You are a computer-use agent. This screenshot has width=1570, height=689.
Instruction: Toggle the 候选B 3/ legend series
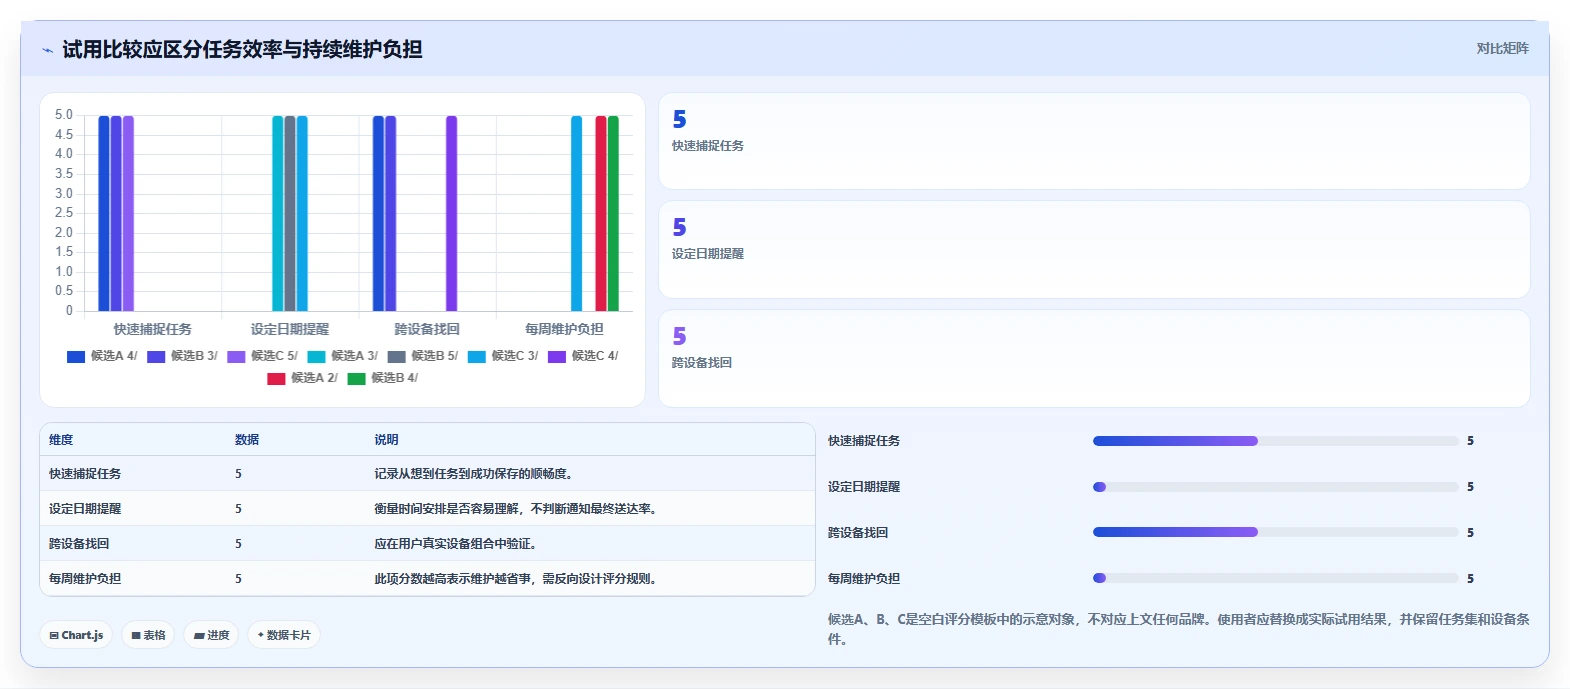182,356
